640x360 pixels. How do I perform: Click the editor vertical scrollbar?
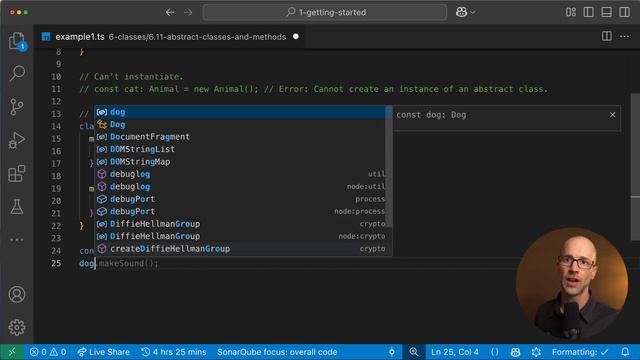click(x=635, y=167)
